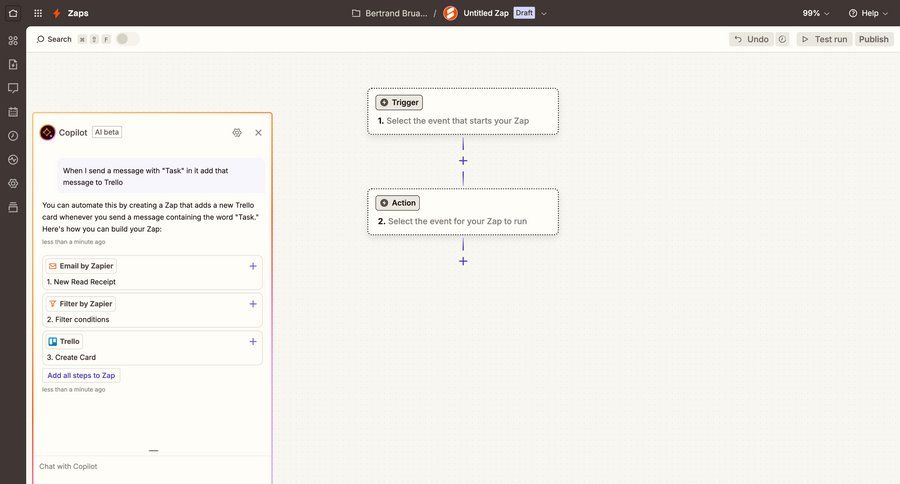Click the user message about "Task" in Trello
900x484 pixels.
tap(161, 176)
